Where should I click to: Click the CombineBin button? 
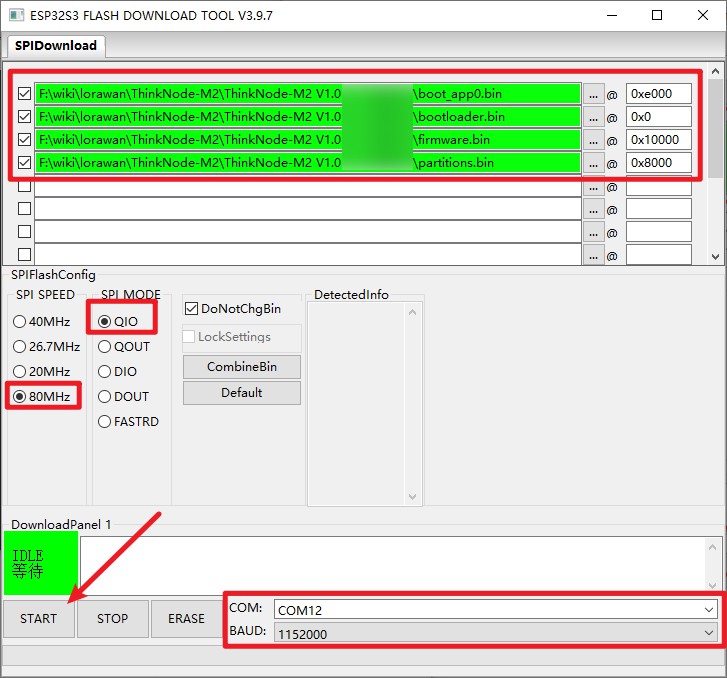(x=242, y=367)
